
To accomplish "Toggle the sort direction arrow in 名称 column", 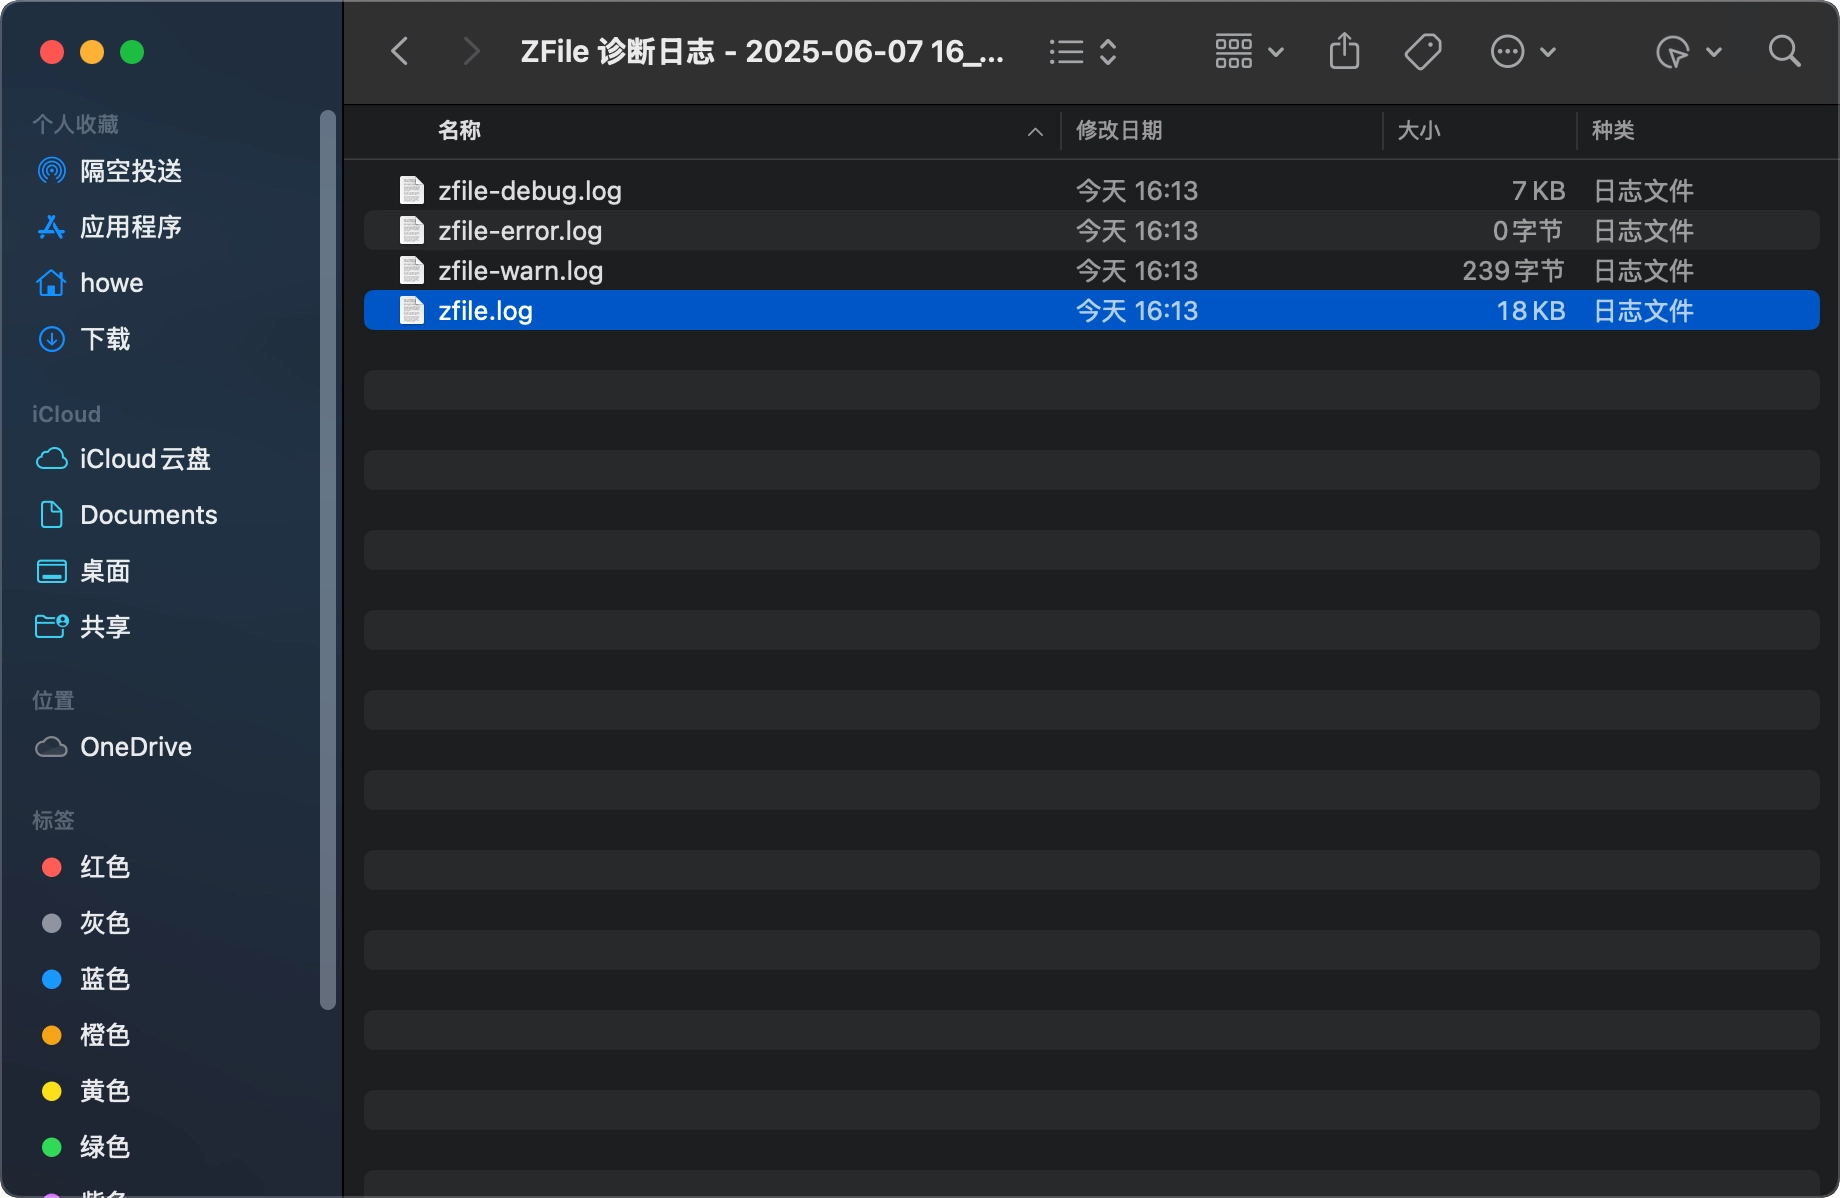I will [1035, 132].
